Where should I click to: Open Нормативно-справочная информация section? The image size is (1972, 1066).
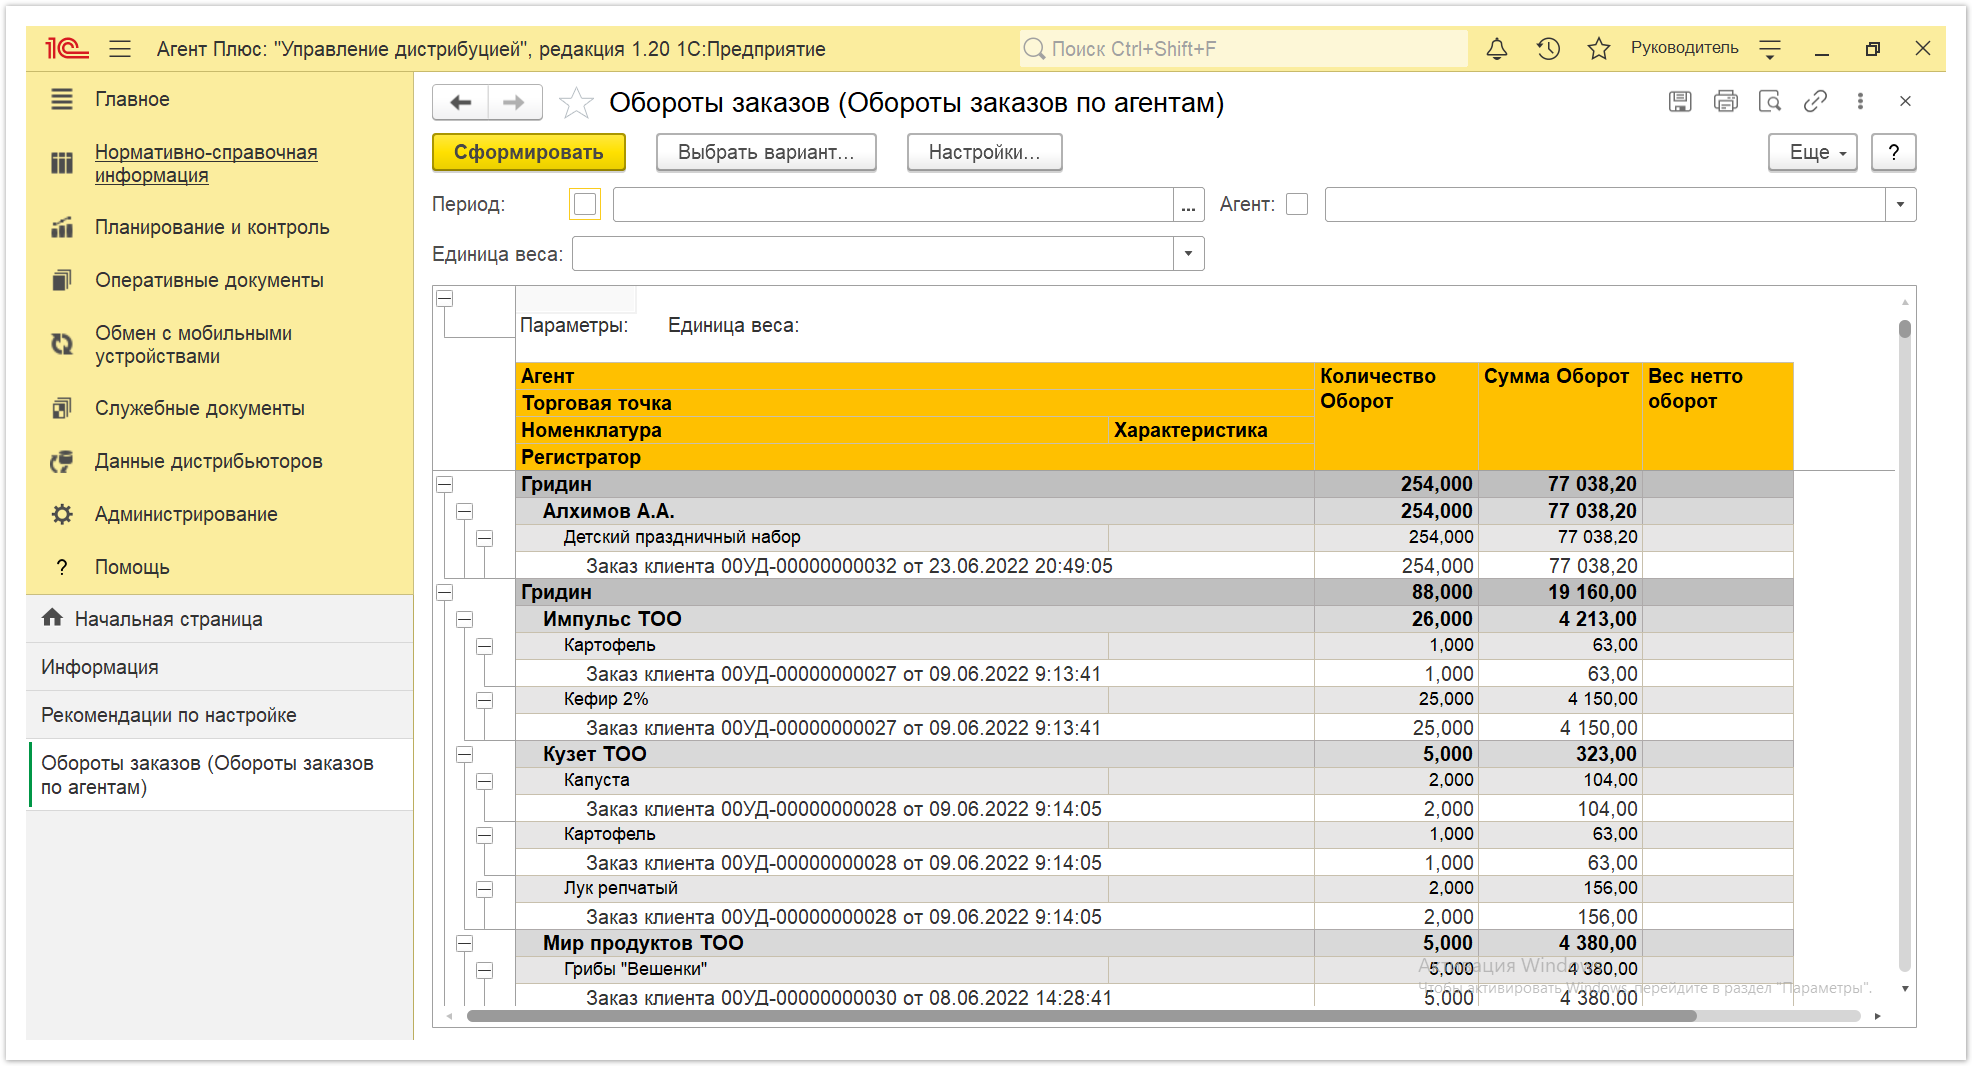(206, 163)
